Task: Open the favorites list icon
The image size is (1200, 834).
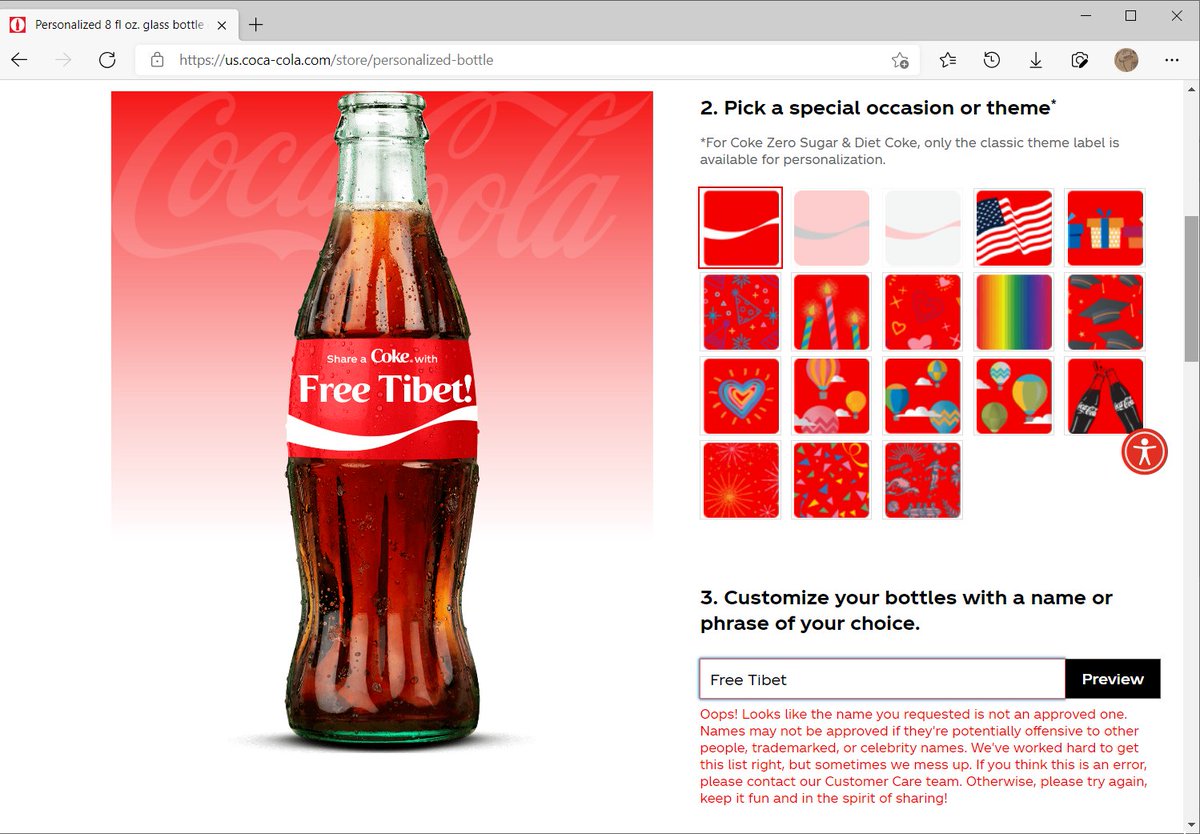Action: click(948, 60)
